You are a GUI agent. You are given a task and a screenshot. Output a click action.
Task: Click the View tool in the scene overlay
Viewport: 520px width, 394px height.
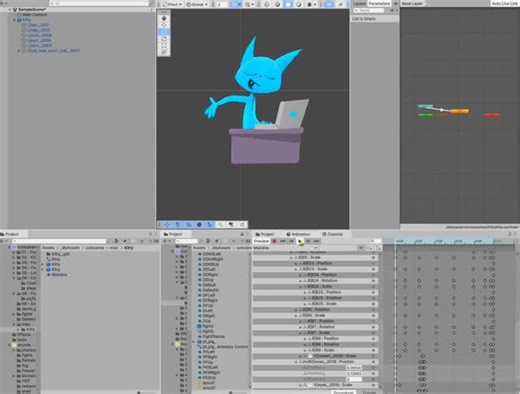[x=164, y=18]
